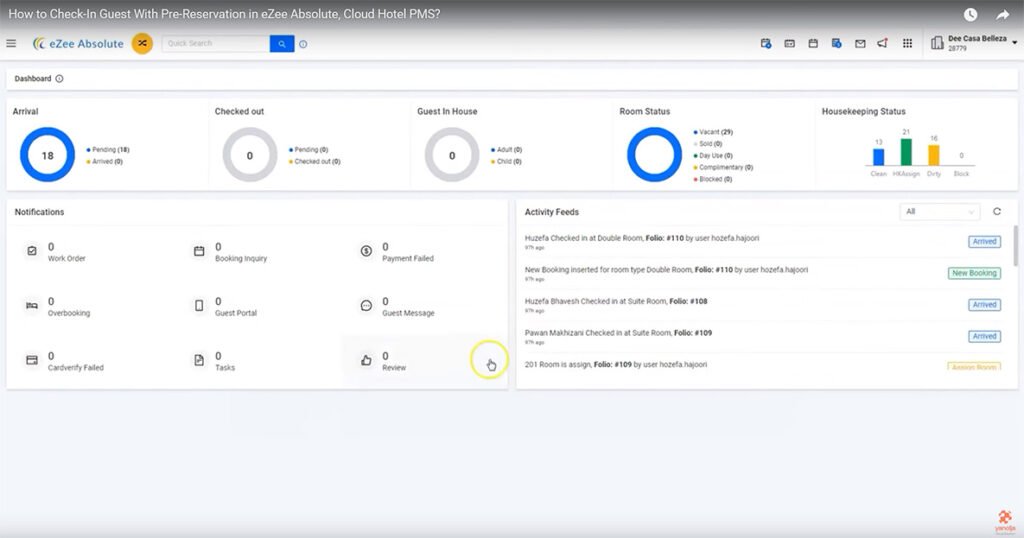Open the mail envelope icon

tap(860, 44)
